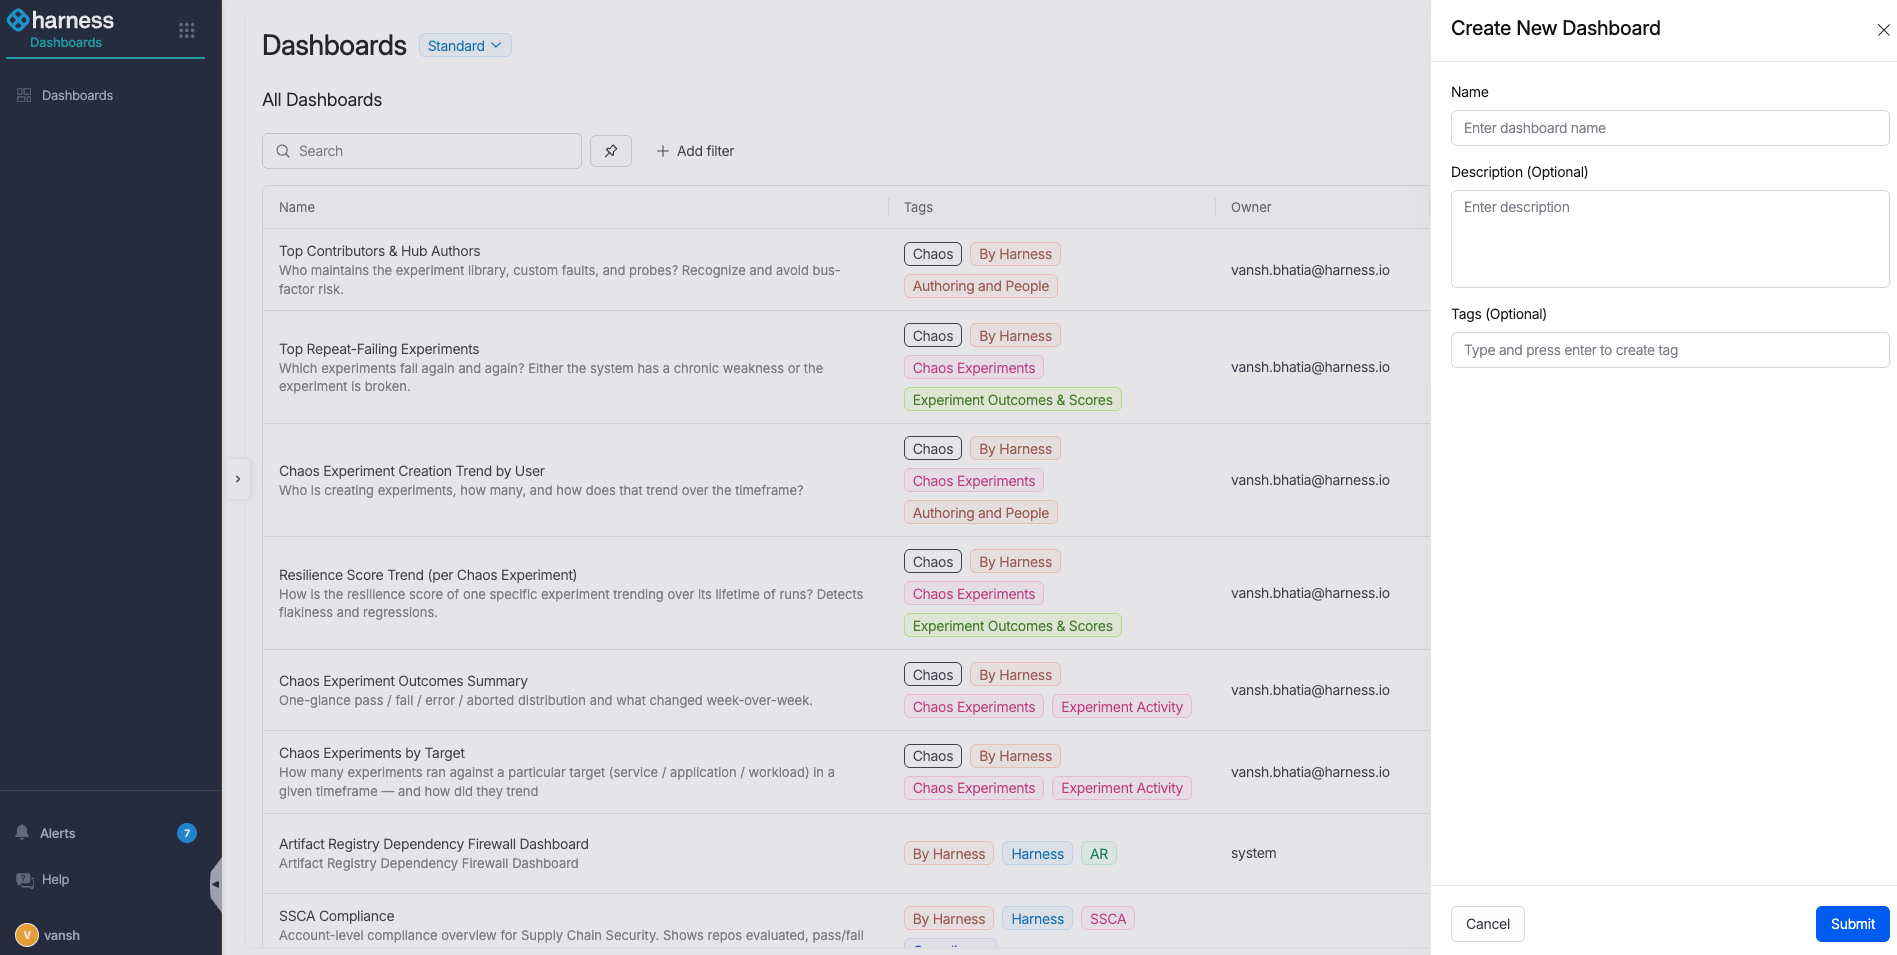
Task: Click Chaos Experiments tag on Creation Trend row
Action: click(974, 481)
